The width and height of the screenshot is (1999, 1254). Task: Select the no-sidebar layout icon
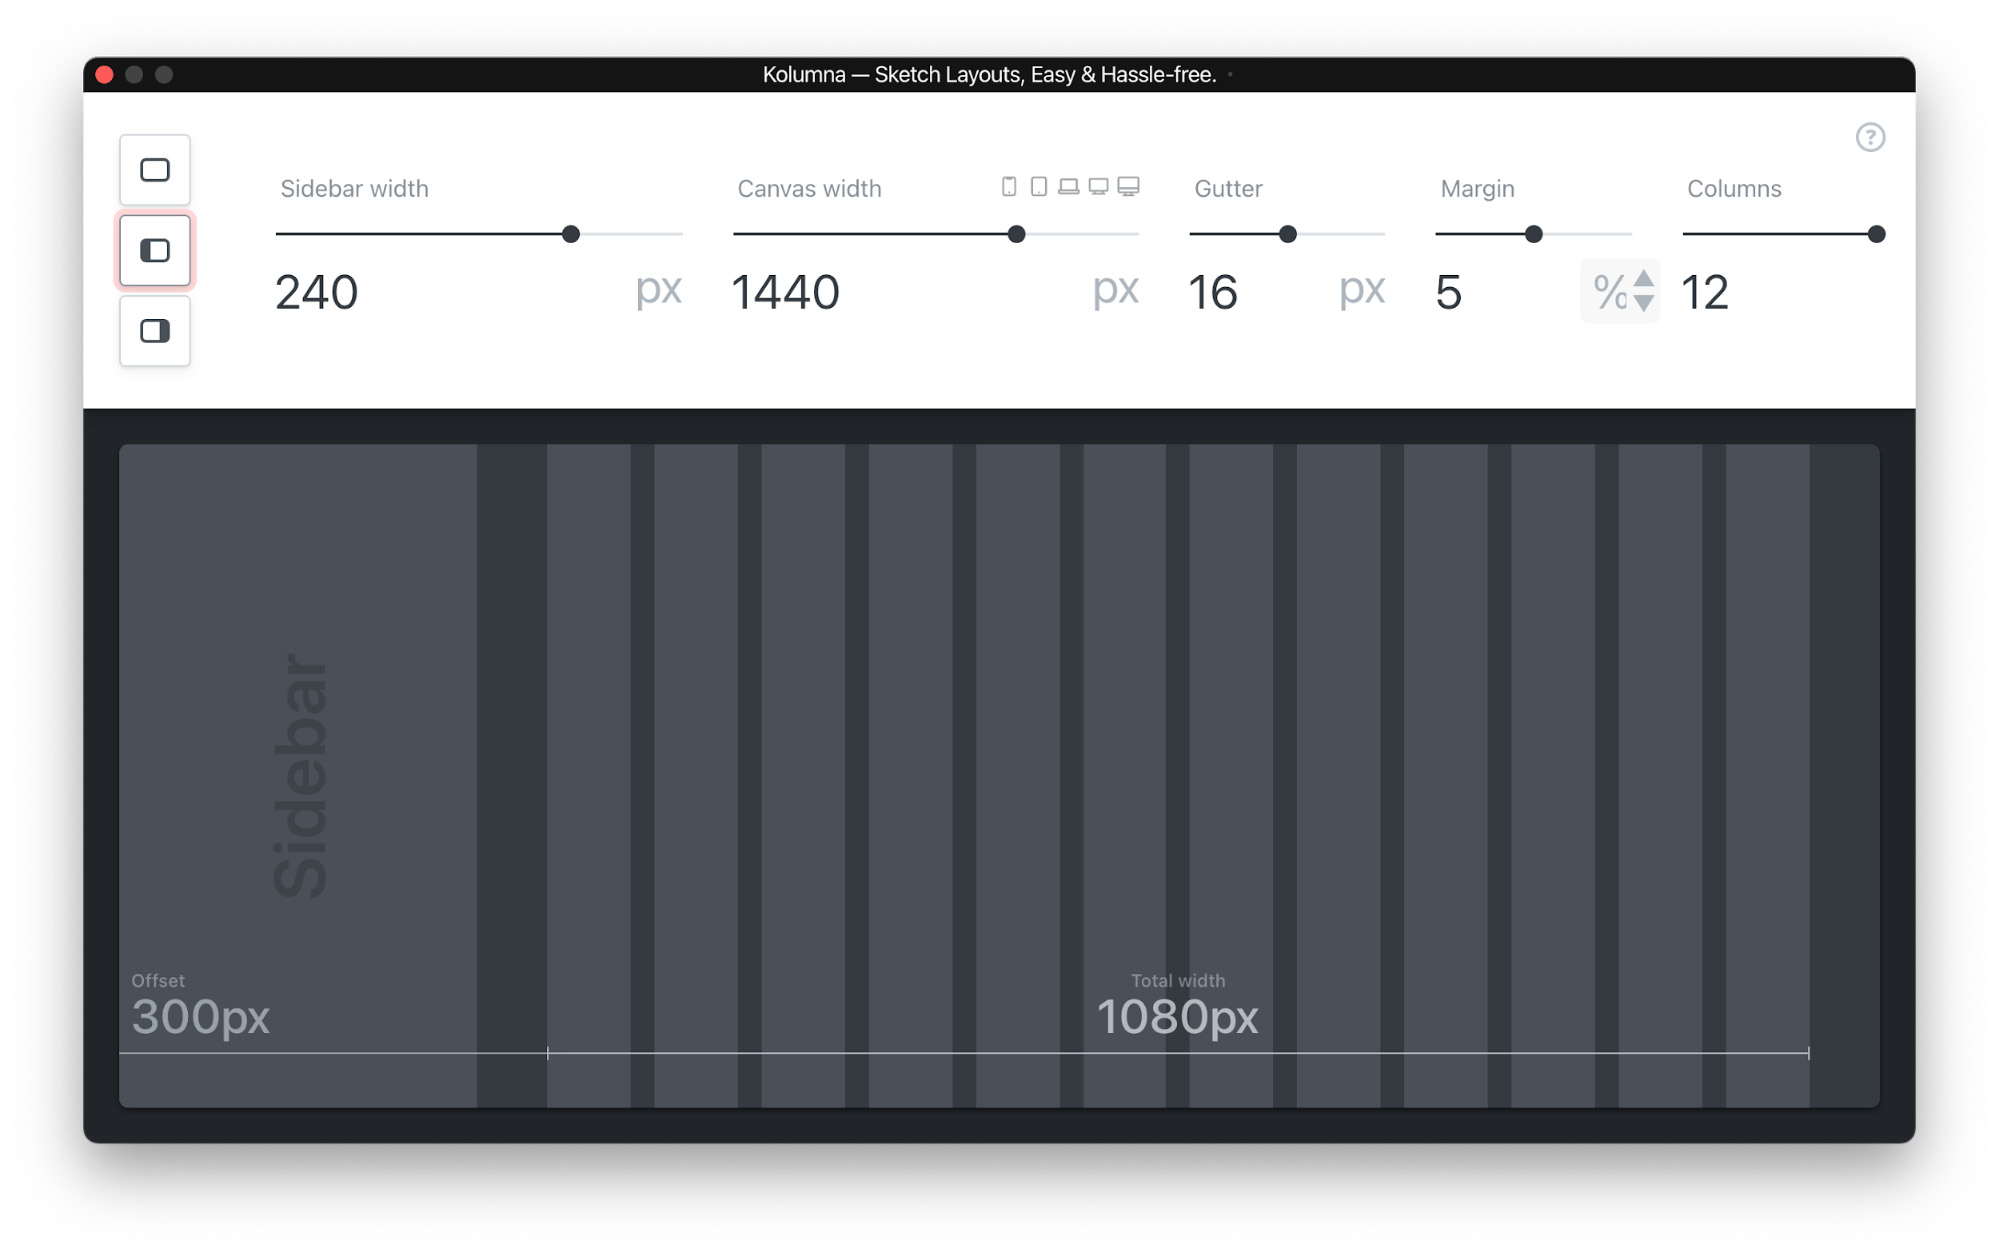click(155, 170)
